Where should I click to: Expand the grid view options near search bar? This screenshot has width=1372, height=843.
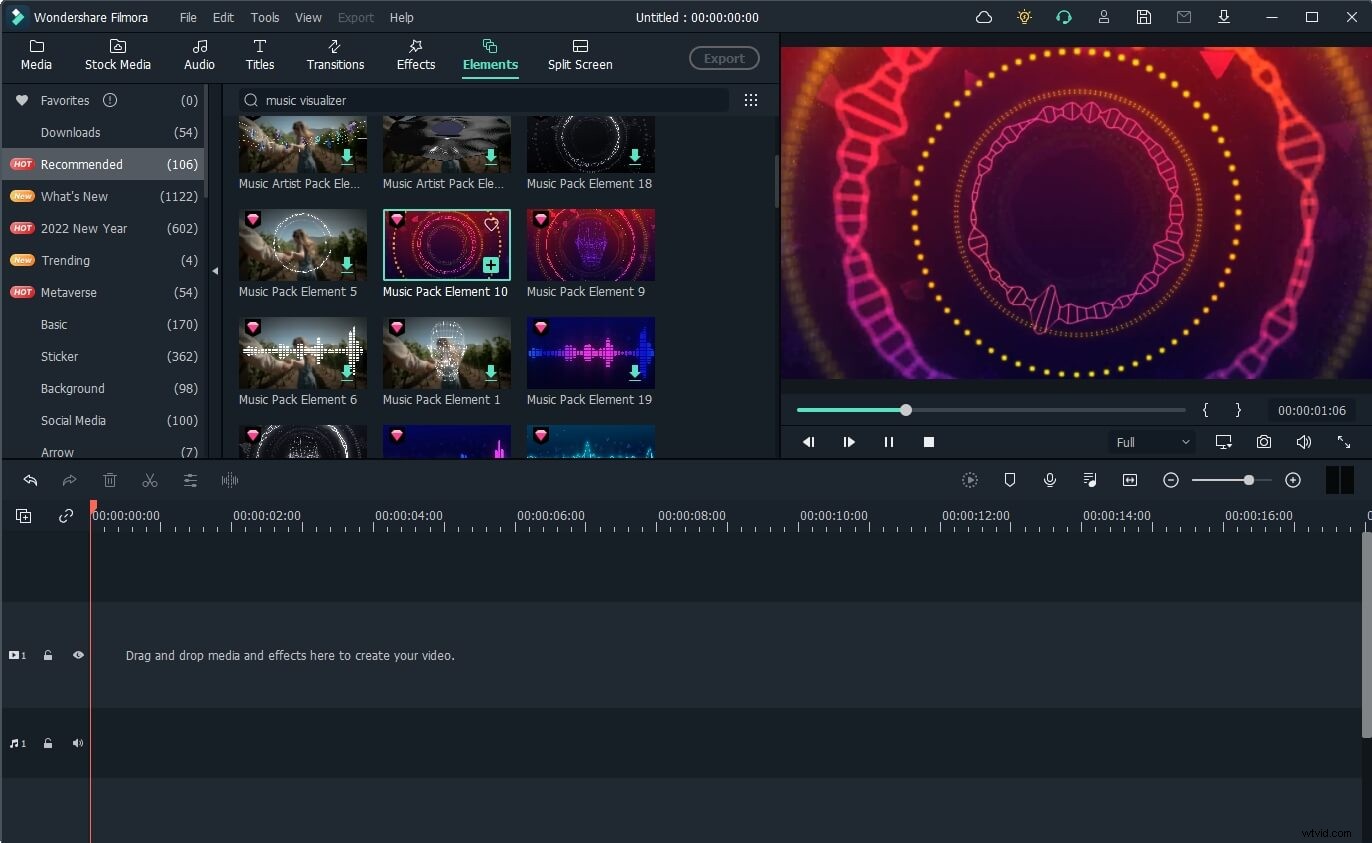751,100
